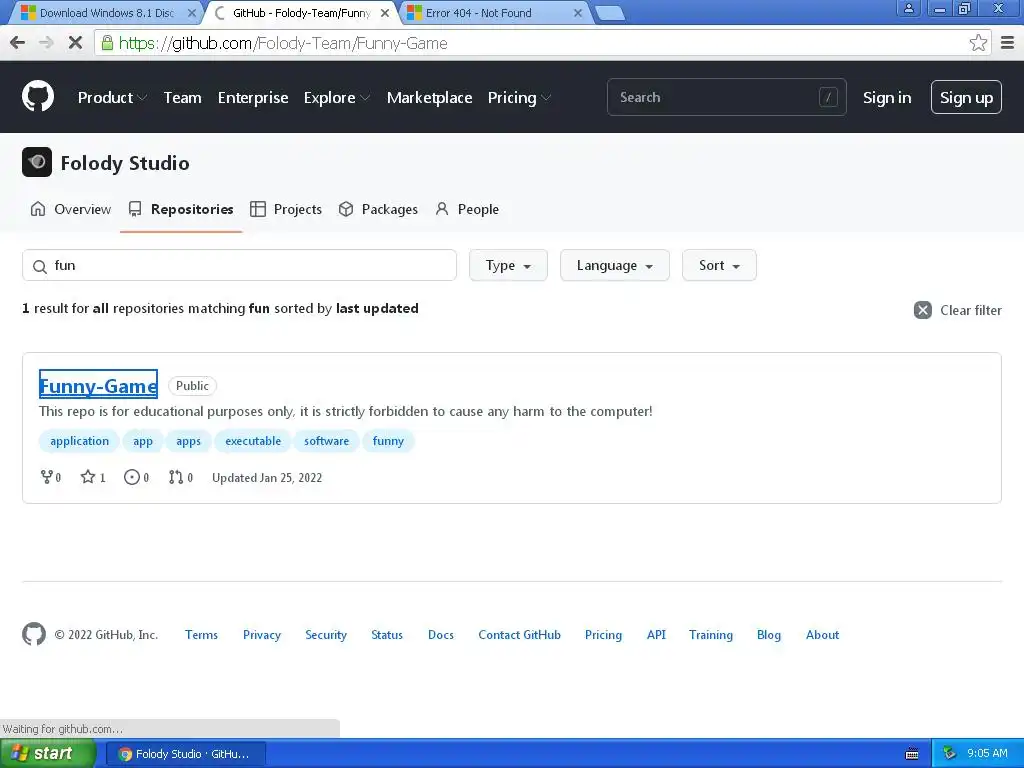The image size is (1024, 768).
Task: Click Marketplace in the header
Action: pyautogui.click(x=429, y=97)
